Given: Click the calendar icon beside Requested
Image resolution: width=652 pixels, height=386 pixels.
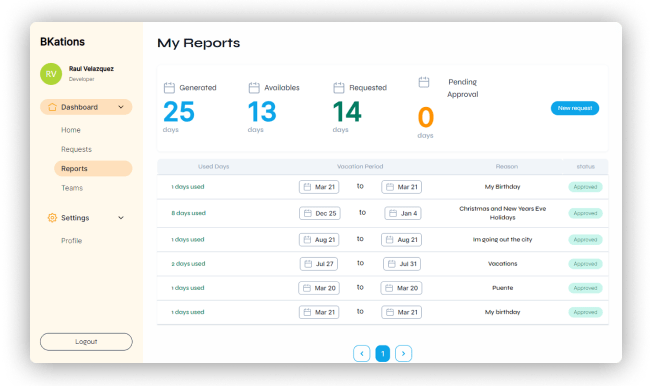Looking at the screenshot, I should (x=339, y=88).
